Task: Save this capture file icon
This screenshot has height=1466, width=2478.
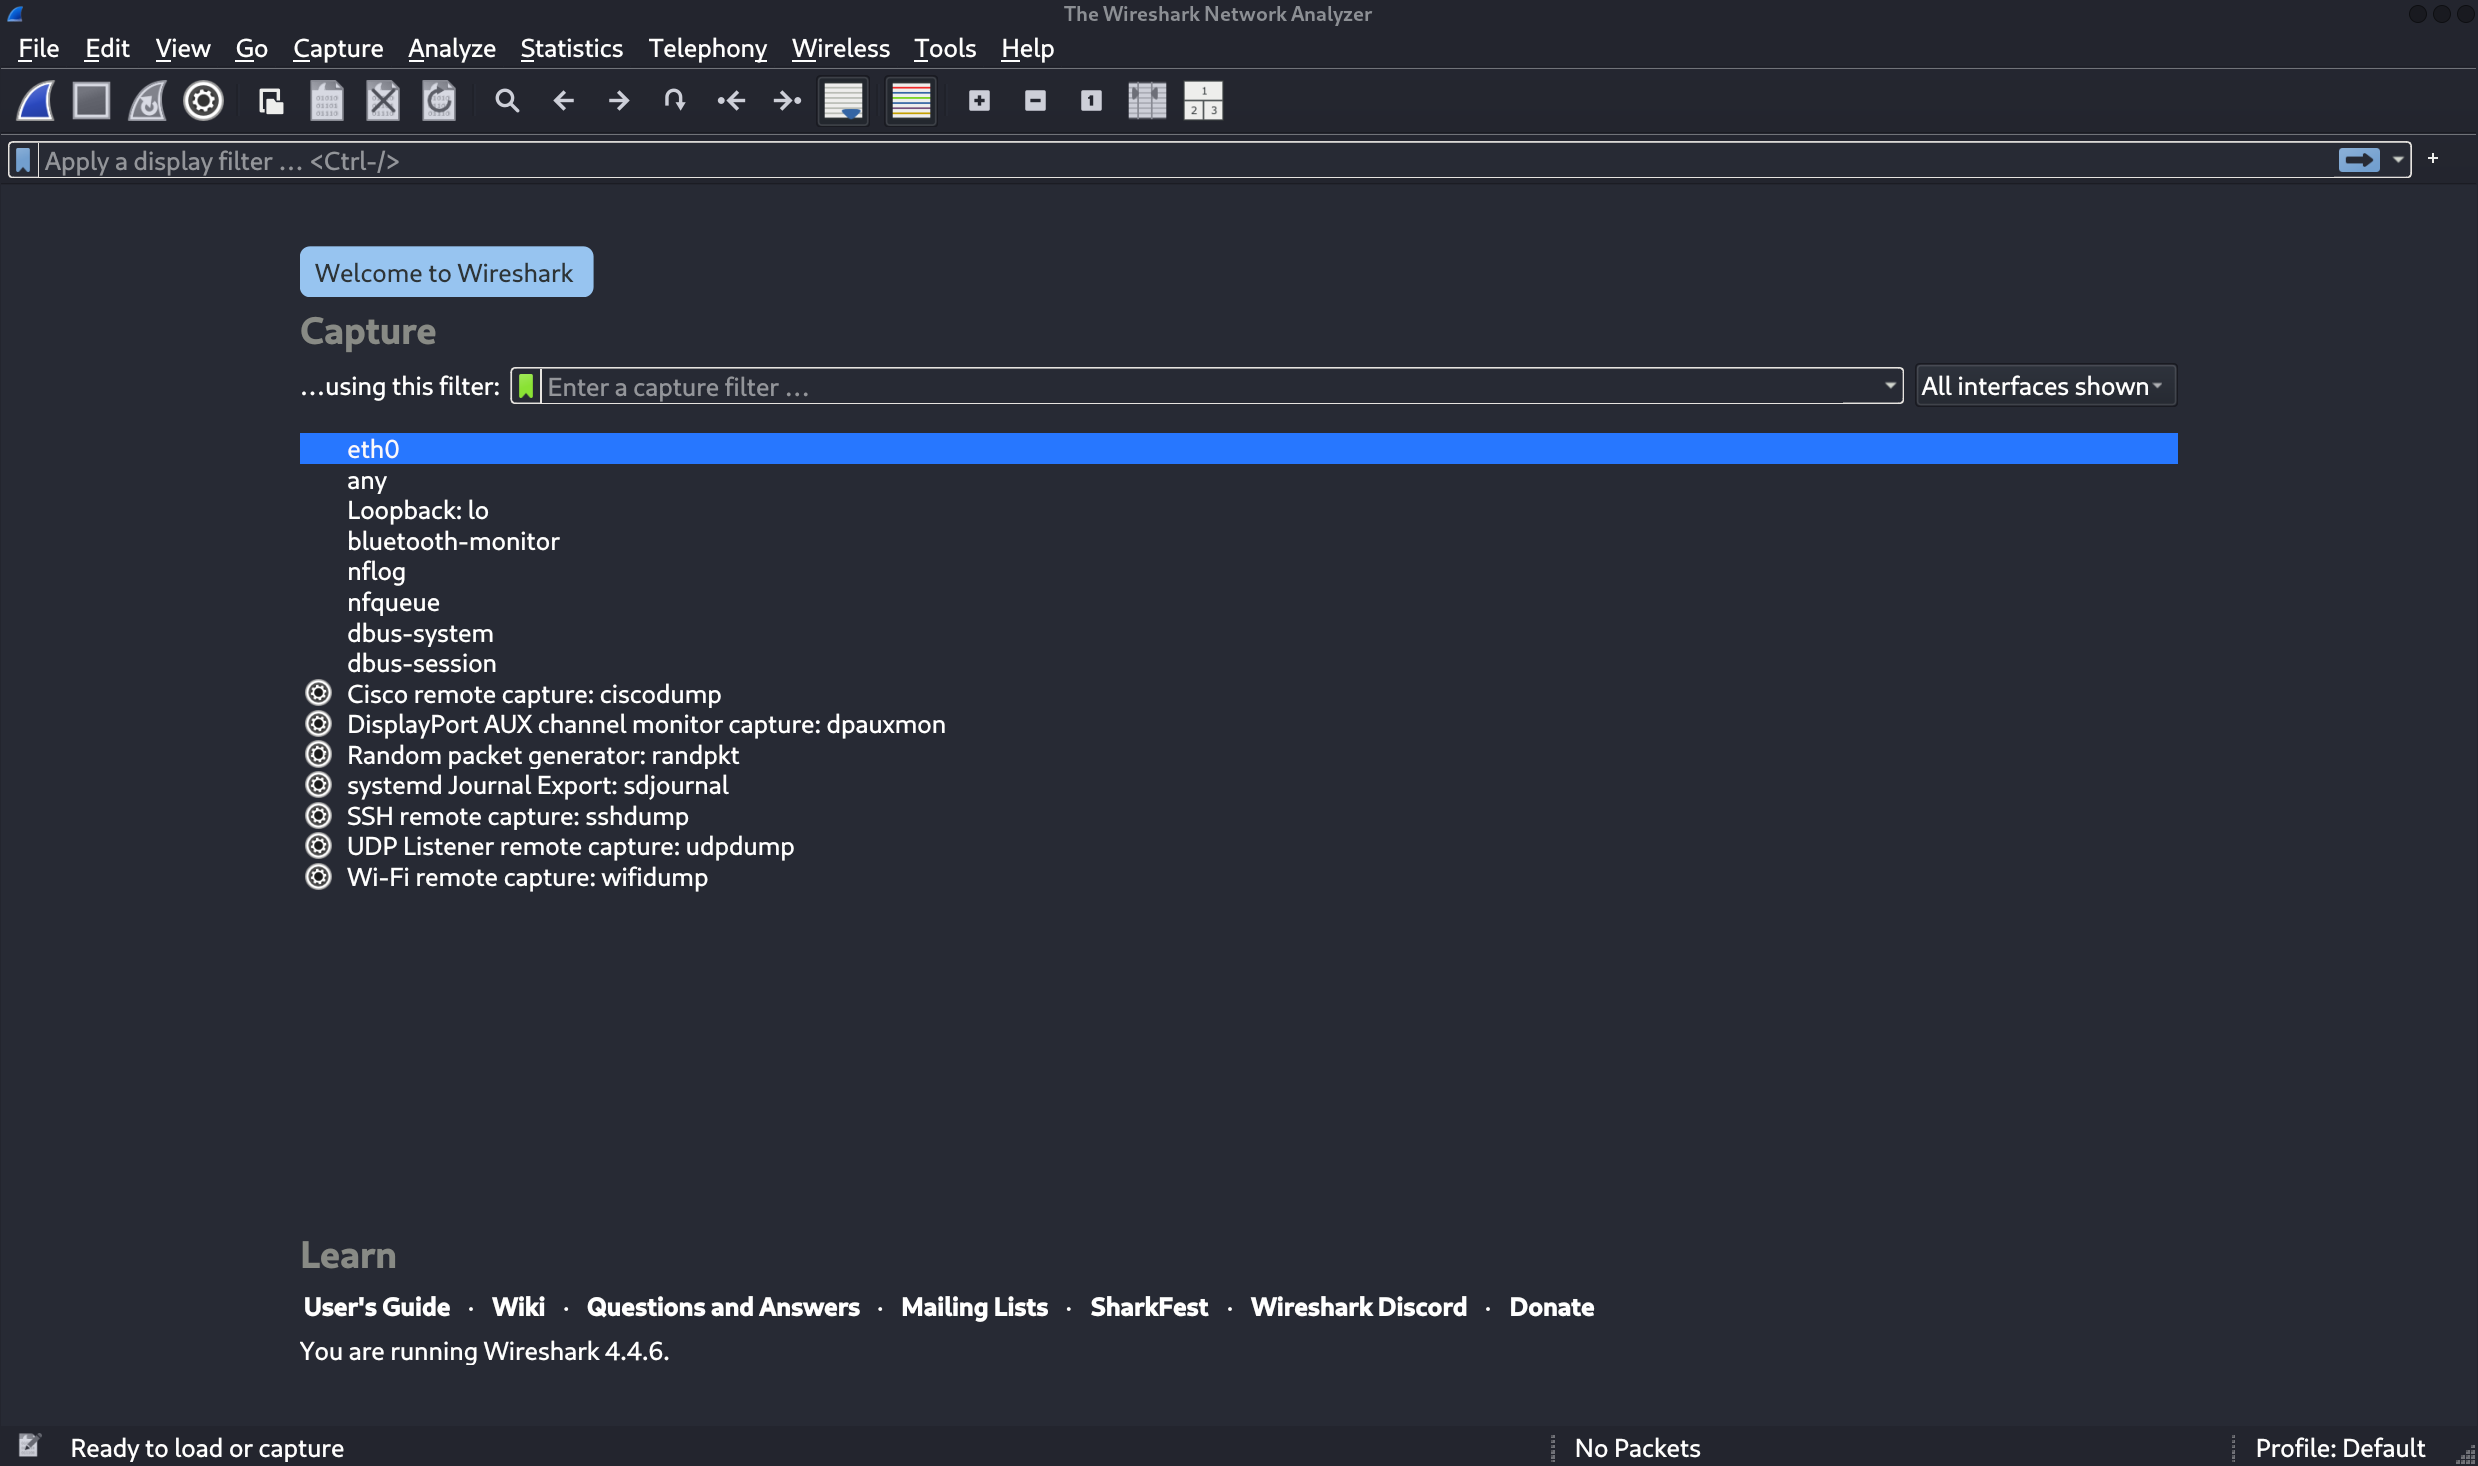Action: pos(327,101)
